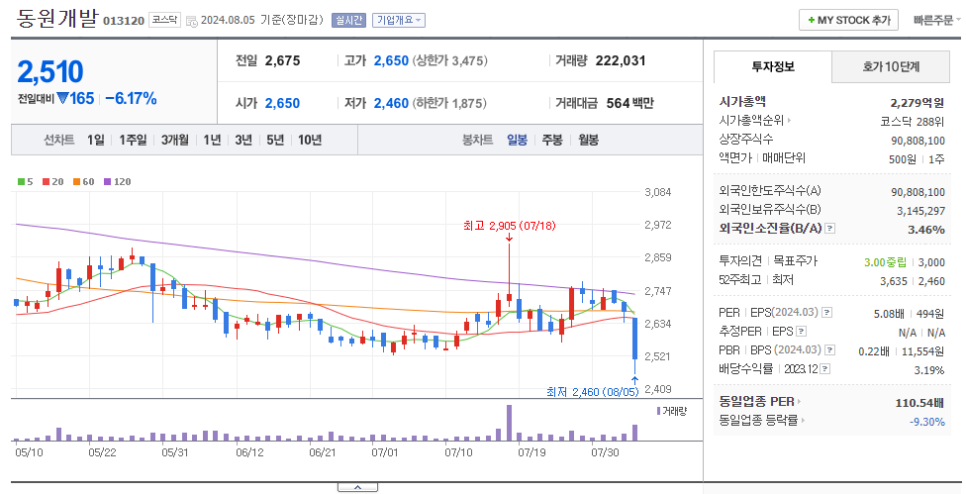Select the 5년 line chart period

click(x=275, y=140)
